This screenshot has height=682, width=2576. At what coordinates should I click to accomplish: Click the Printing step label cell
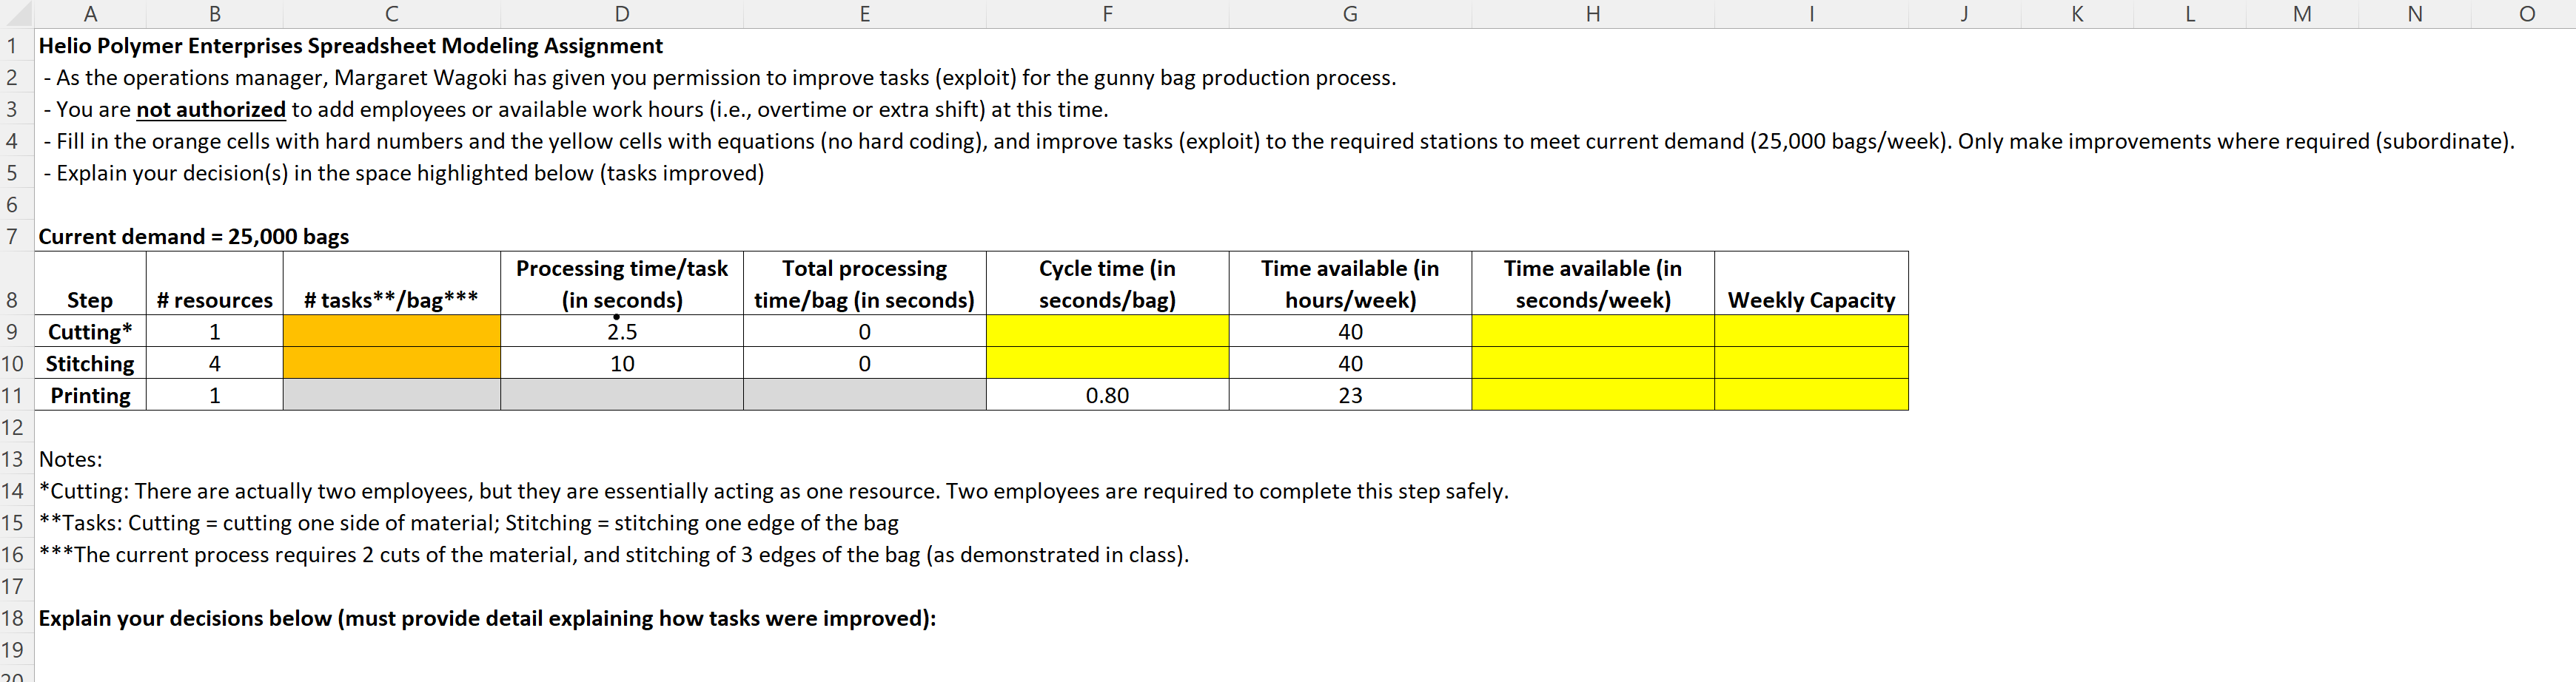click(x=89, y=395)
